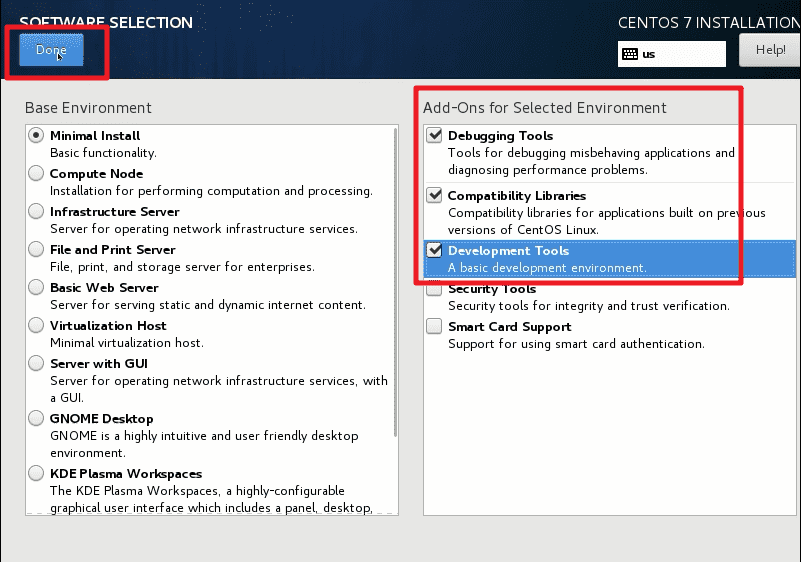The height and width of the screenshot is (562, 801).
Task: Click 'Basic functionality.' description
Action: tap(103, 153)
